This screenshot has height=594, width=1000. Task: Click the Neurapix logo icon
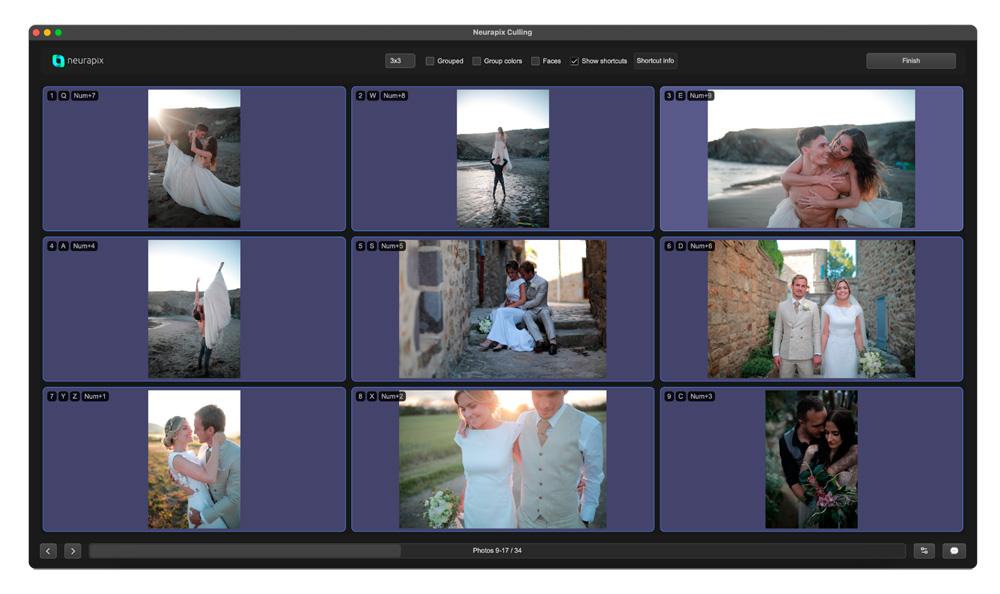coord(58,61)
